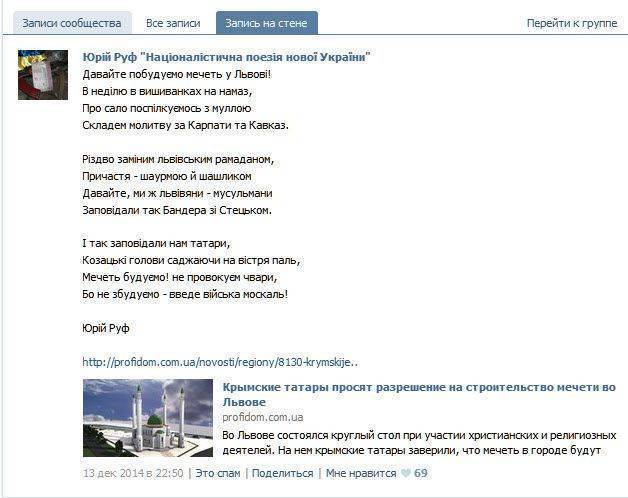
Task: Open the community avatar thumbnail
Action: pos(43,75)
